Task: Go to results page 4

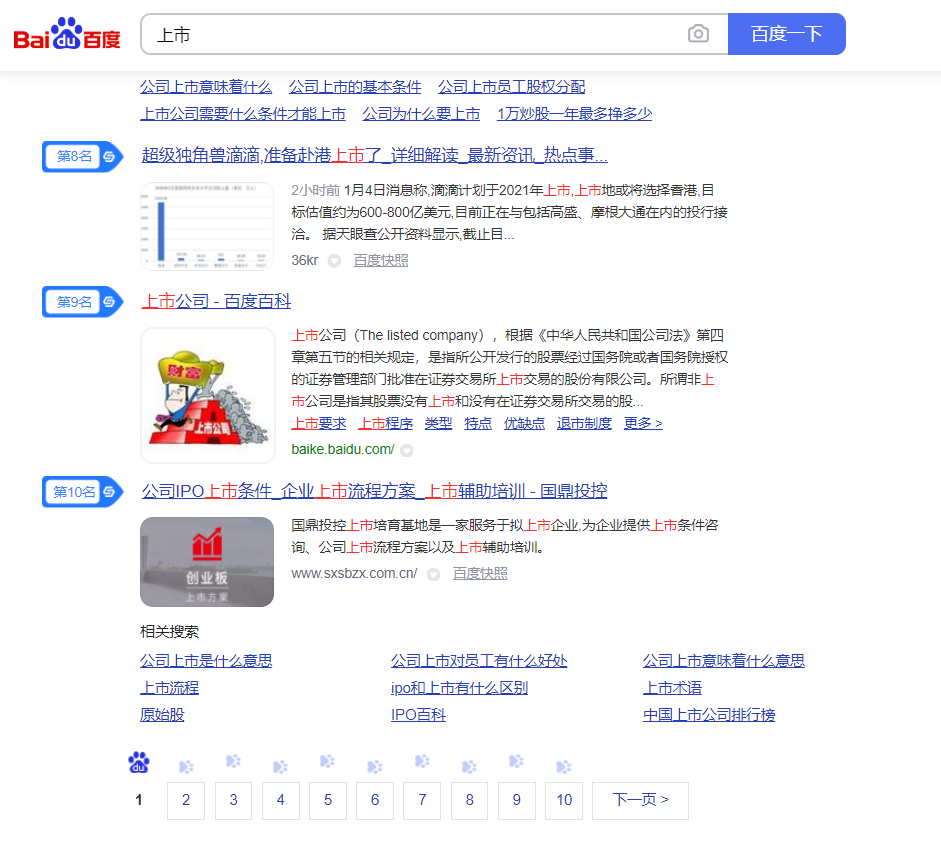Action: click(280, 800)
